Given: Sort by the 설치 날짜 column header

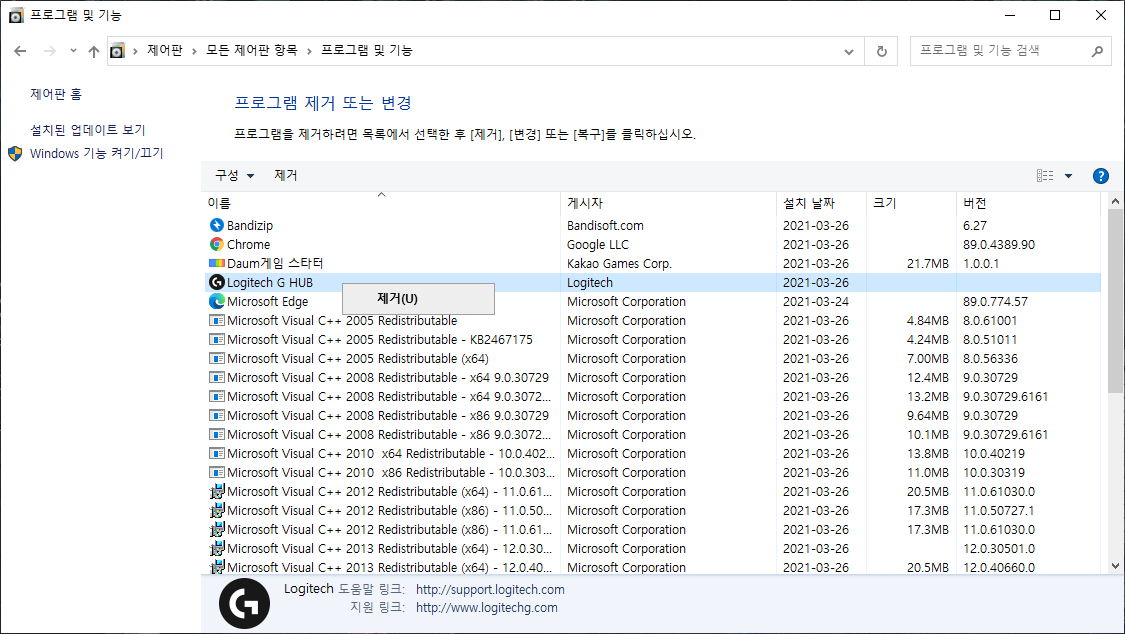Looking at the screenshot, I should coord(822,203).
